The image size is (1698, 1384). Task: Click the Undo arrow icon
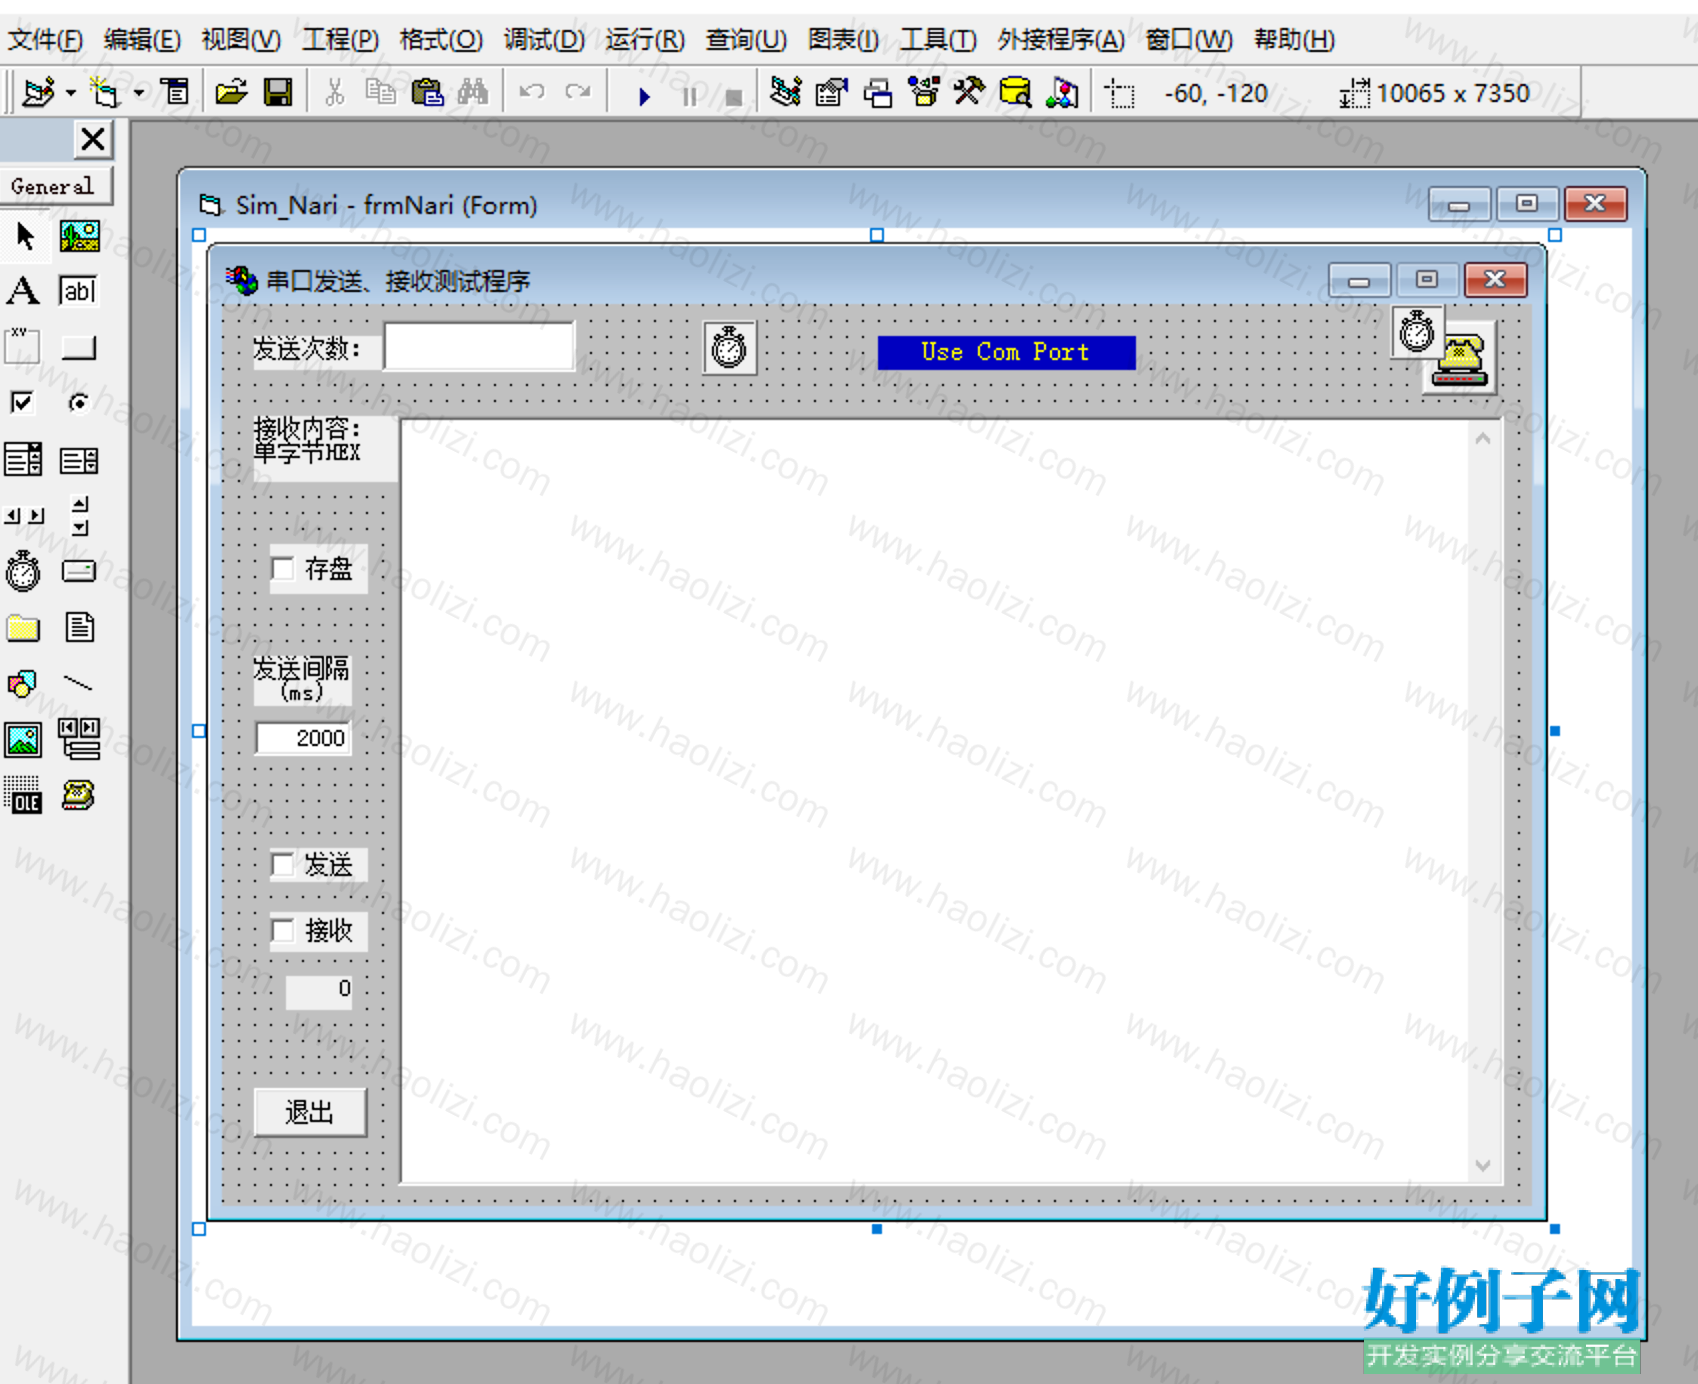click(x=531, y=93)
